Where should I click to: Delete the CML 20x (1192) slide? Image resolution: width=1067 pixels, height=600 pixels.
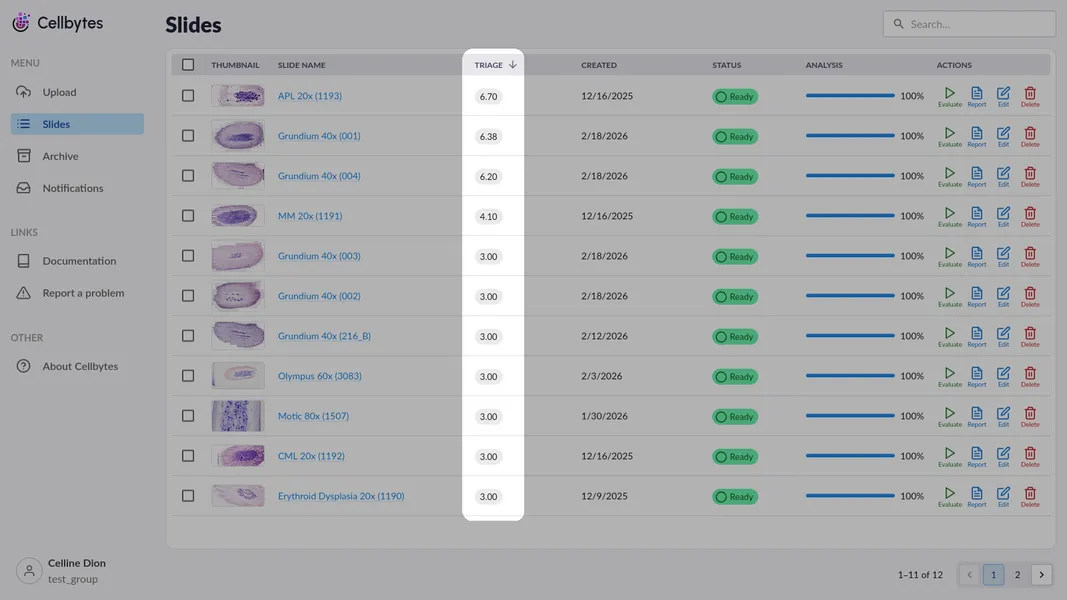click(1030, 454)
